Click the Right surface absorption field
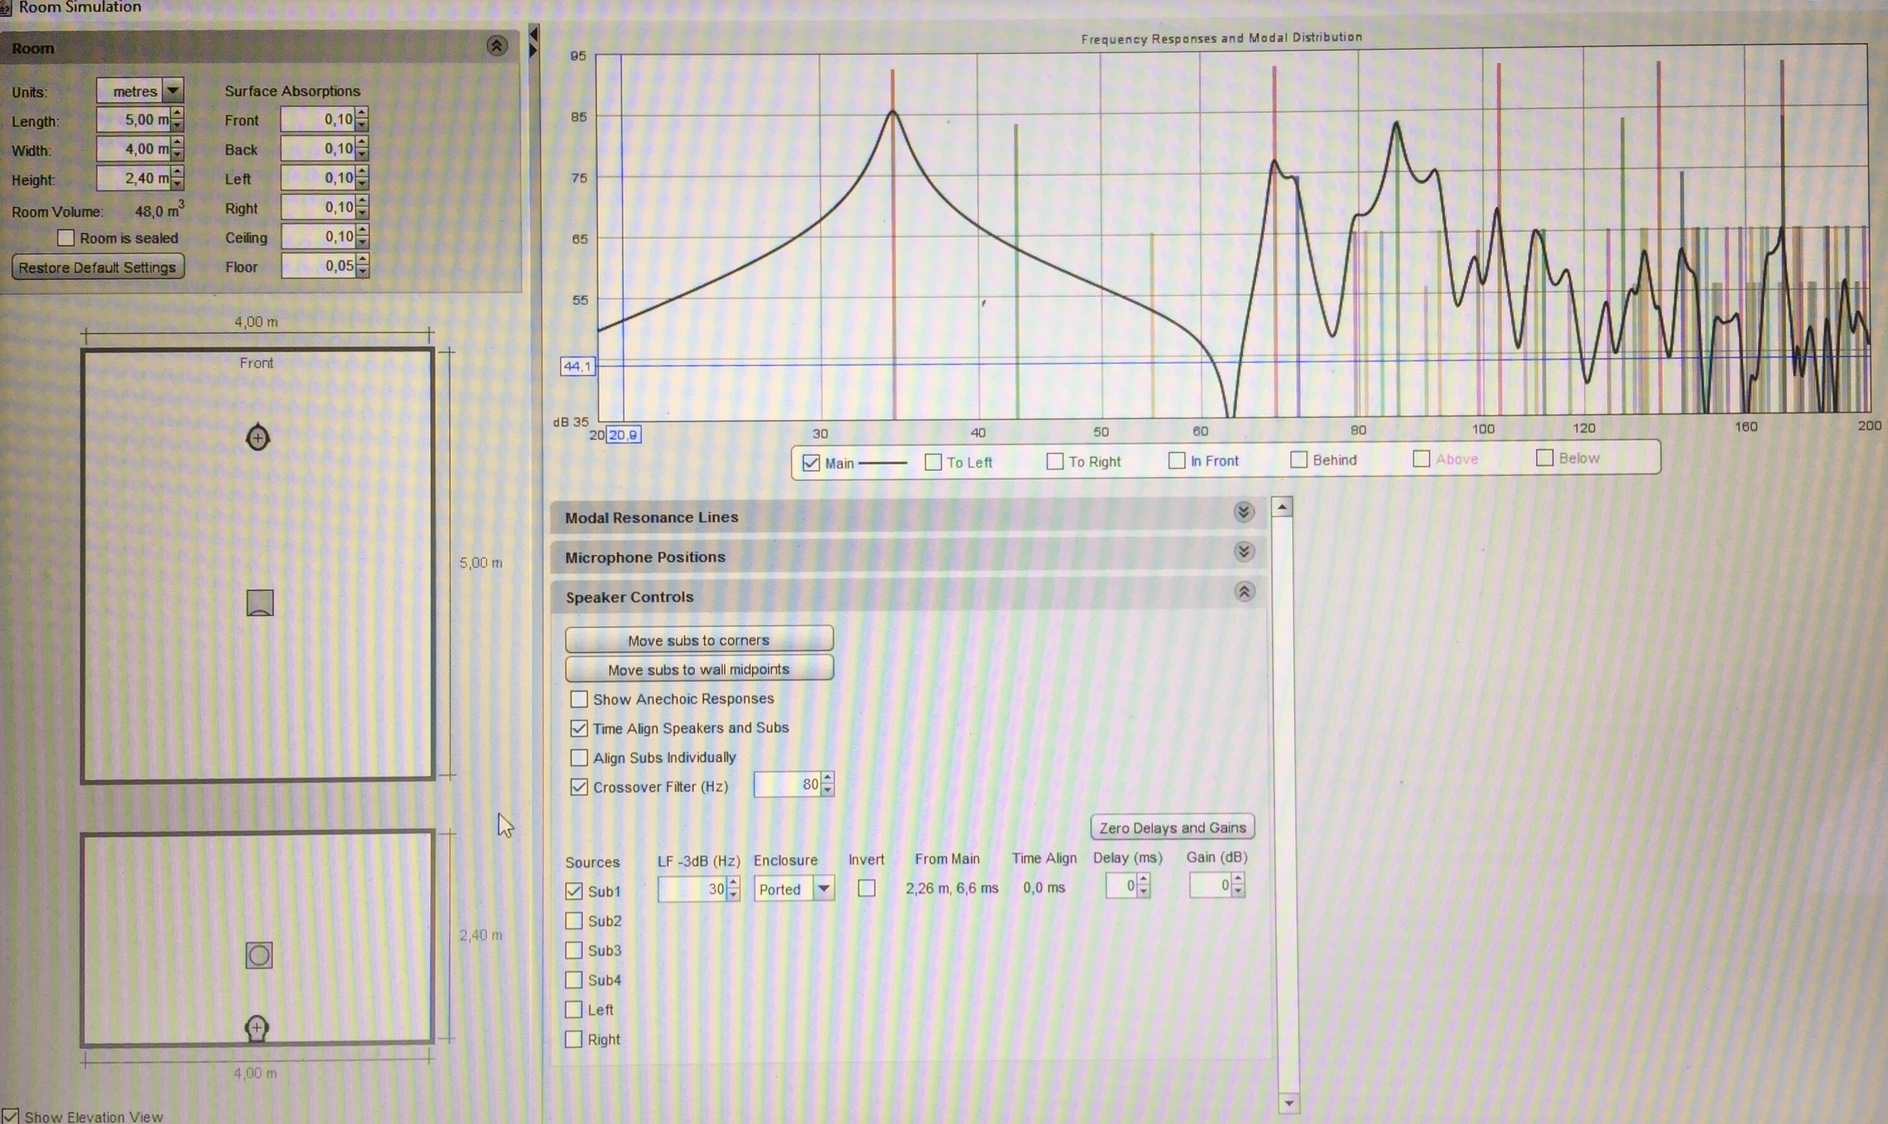This screenshot has height=1124, width=1888. [x=318, y=207]
